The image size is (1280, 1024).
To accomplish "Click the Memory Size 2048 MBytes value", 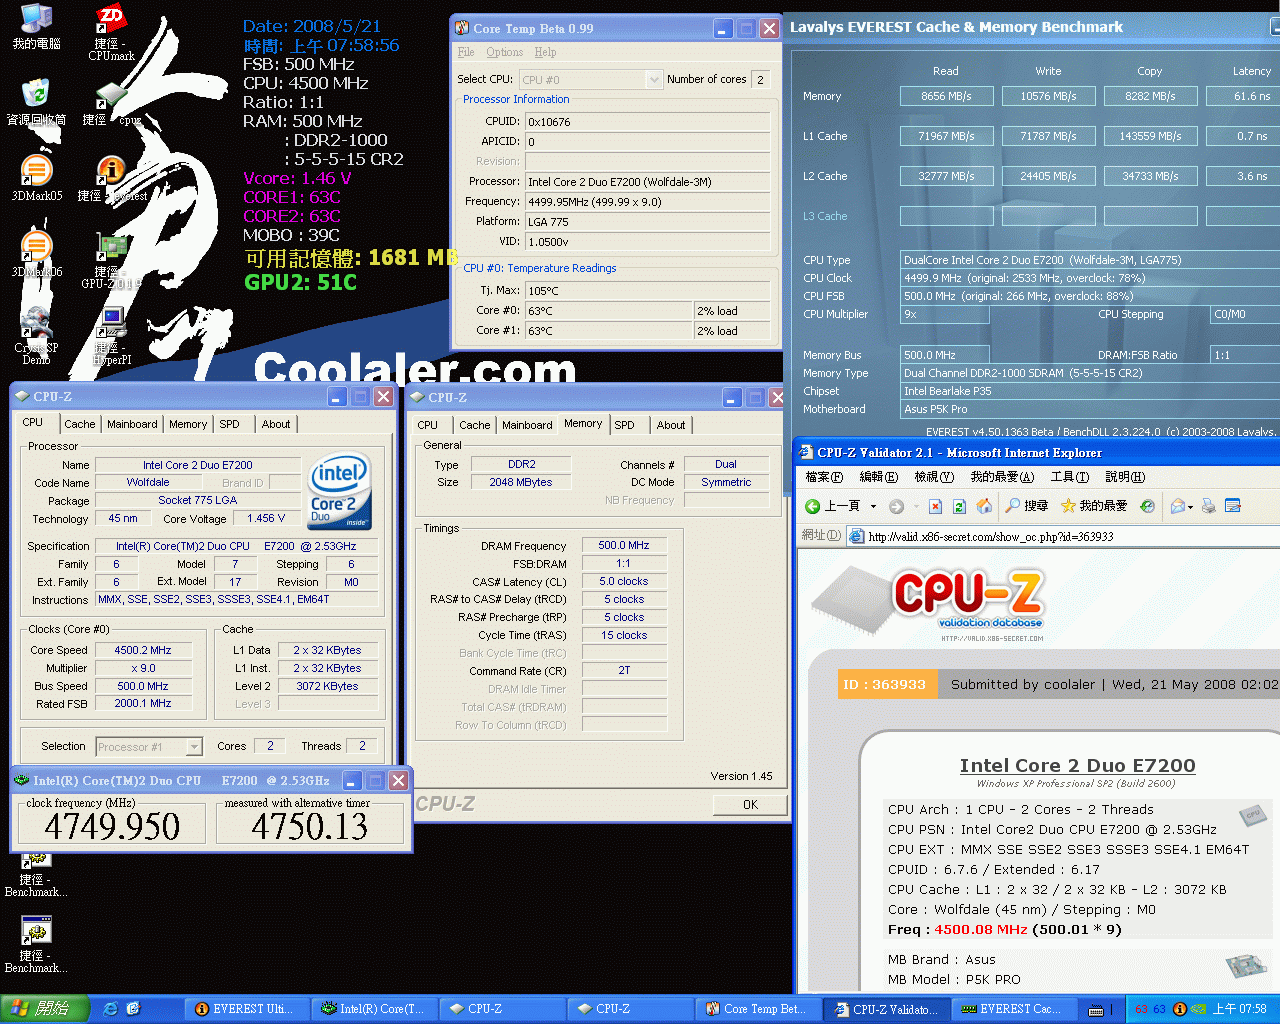I will click(x=521, y=482).
